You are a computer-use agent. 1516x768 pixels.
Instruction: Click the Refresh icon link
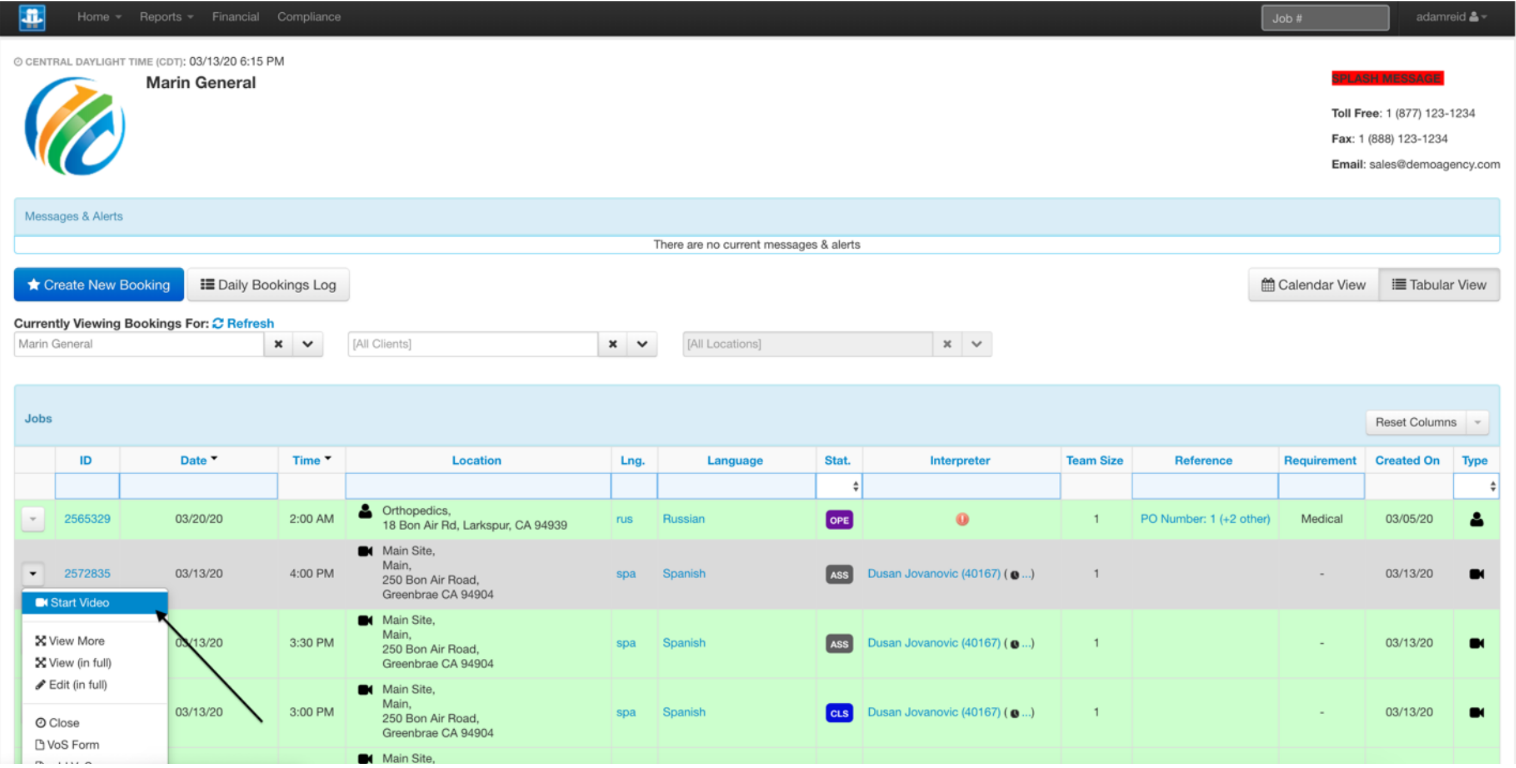(x=243, y=323)
